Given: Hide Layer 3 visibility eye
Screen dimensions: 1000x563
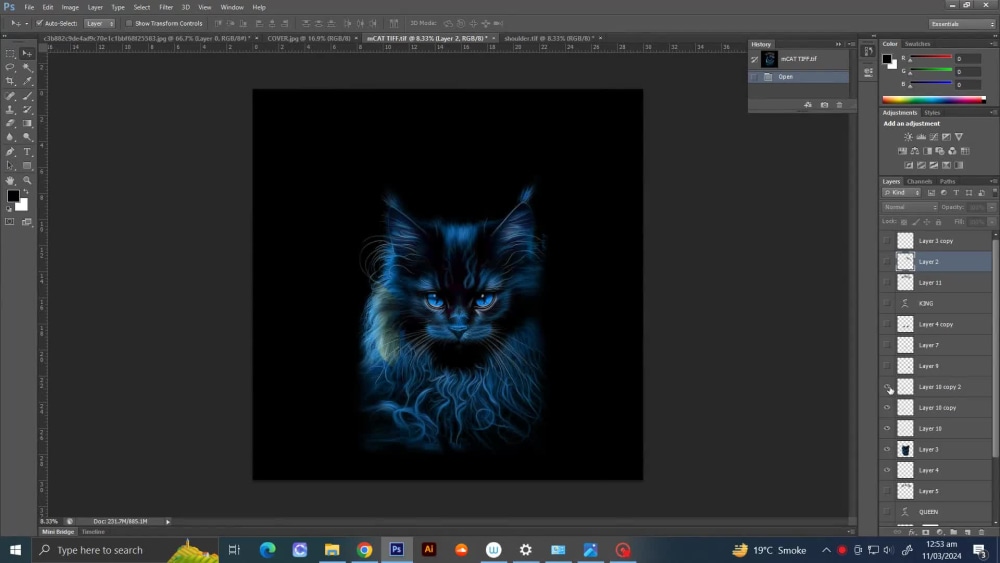Looking at the screenshot, I should [887, 450].
